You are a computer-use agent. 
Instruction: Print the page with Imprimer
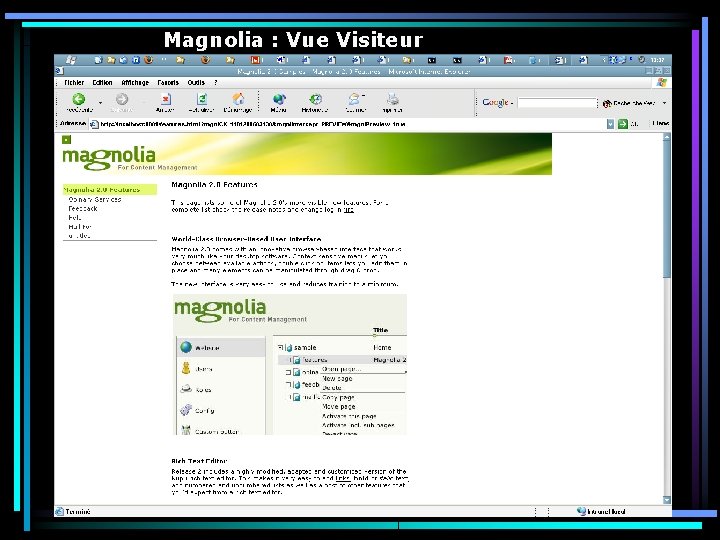pyautogui.click(x=392, y=102)
